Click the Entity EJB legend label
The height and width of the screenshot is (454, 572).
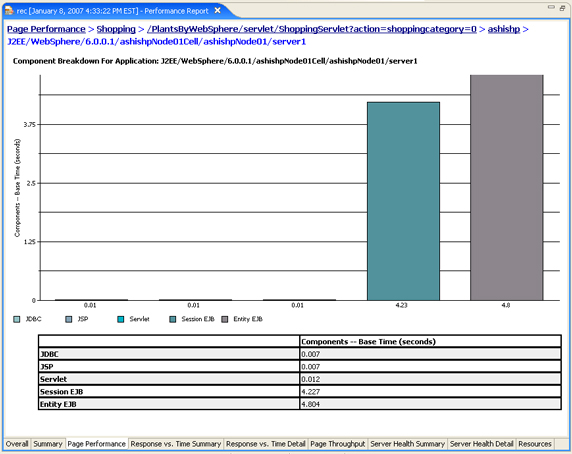248,319
